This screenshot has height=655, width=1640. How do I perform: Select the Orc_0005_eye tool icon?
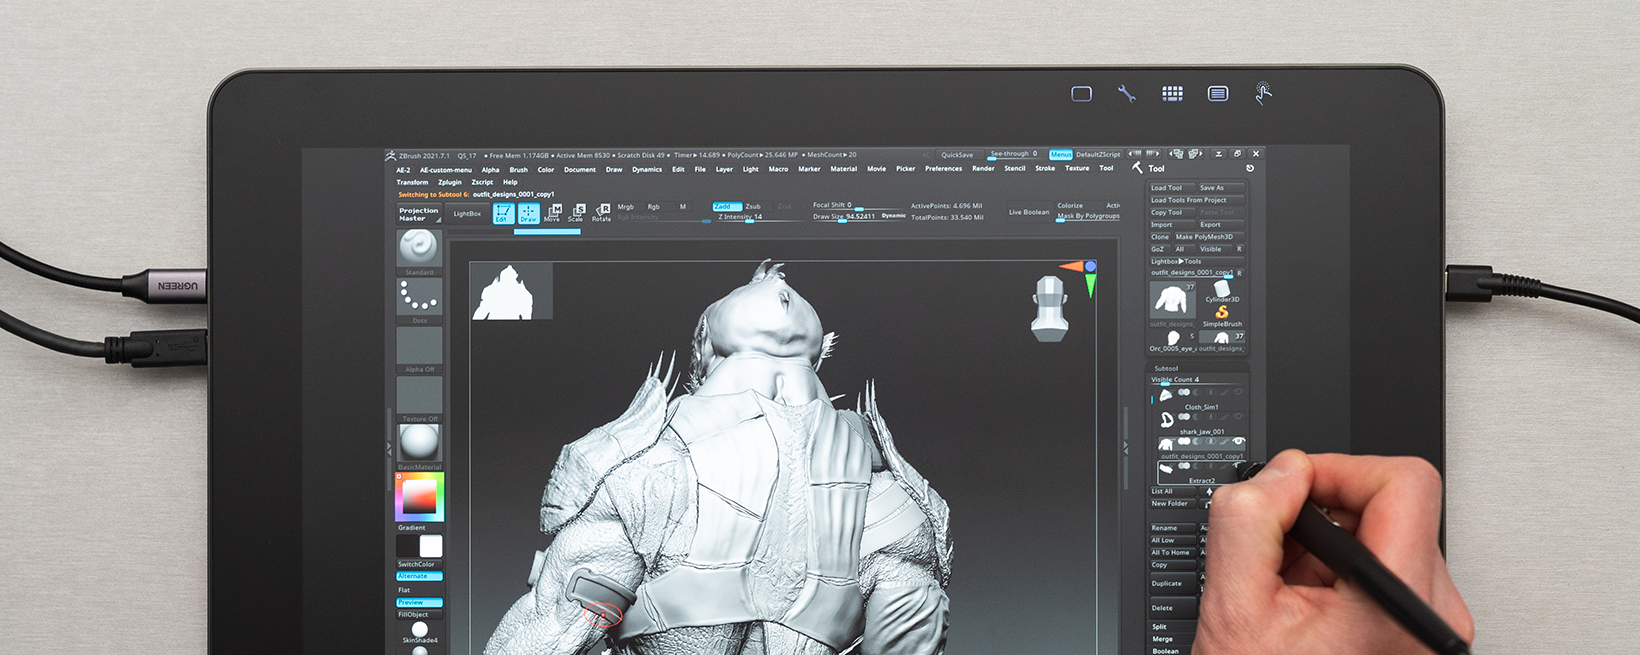point(1172,340)
